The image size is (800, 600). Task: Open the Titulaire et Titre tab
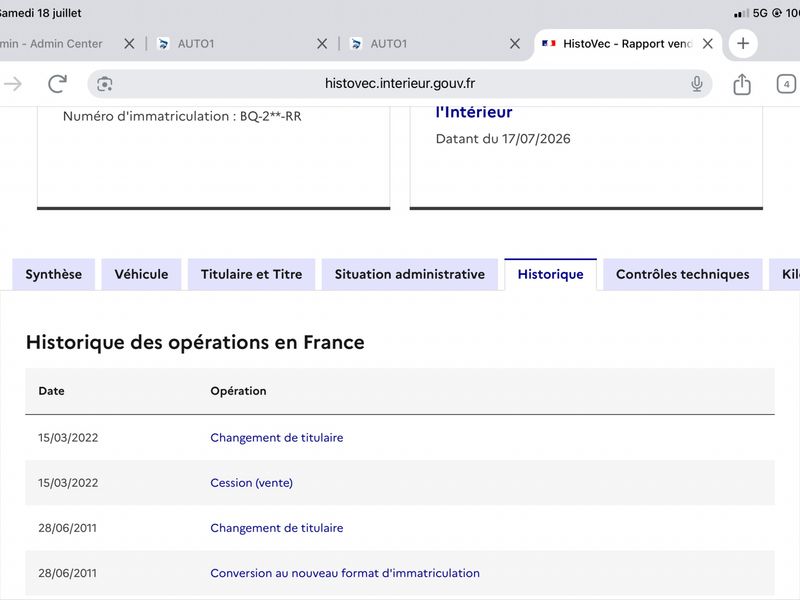coord(252,274)
